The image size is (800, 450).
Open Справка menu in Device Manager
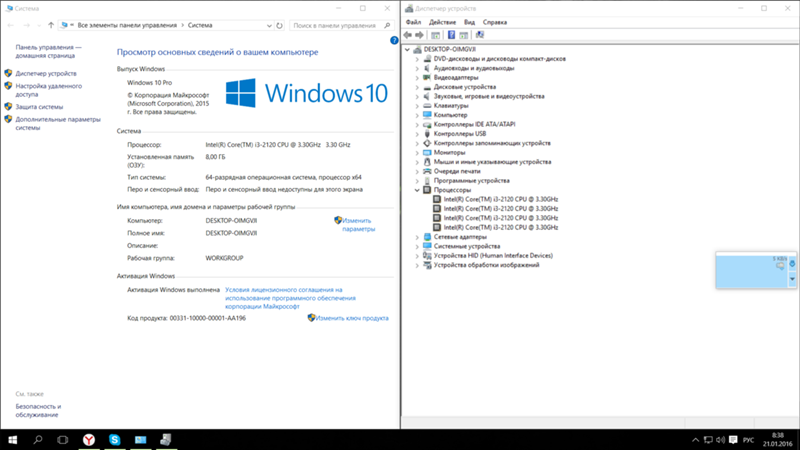coord(495,22)
